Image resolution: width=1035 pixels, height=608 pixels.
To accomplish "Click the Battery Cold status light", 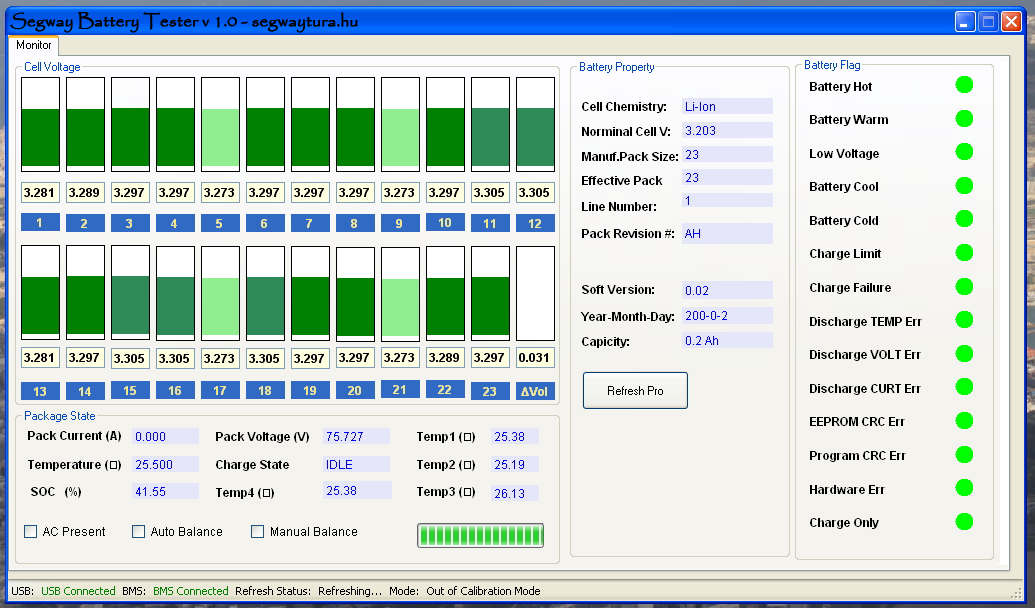I will (964, 219).
